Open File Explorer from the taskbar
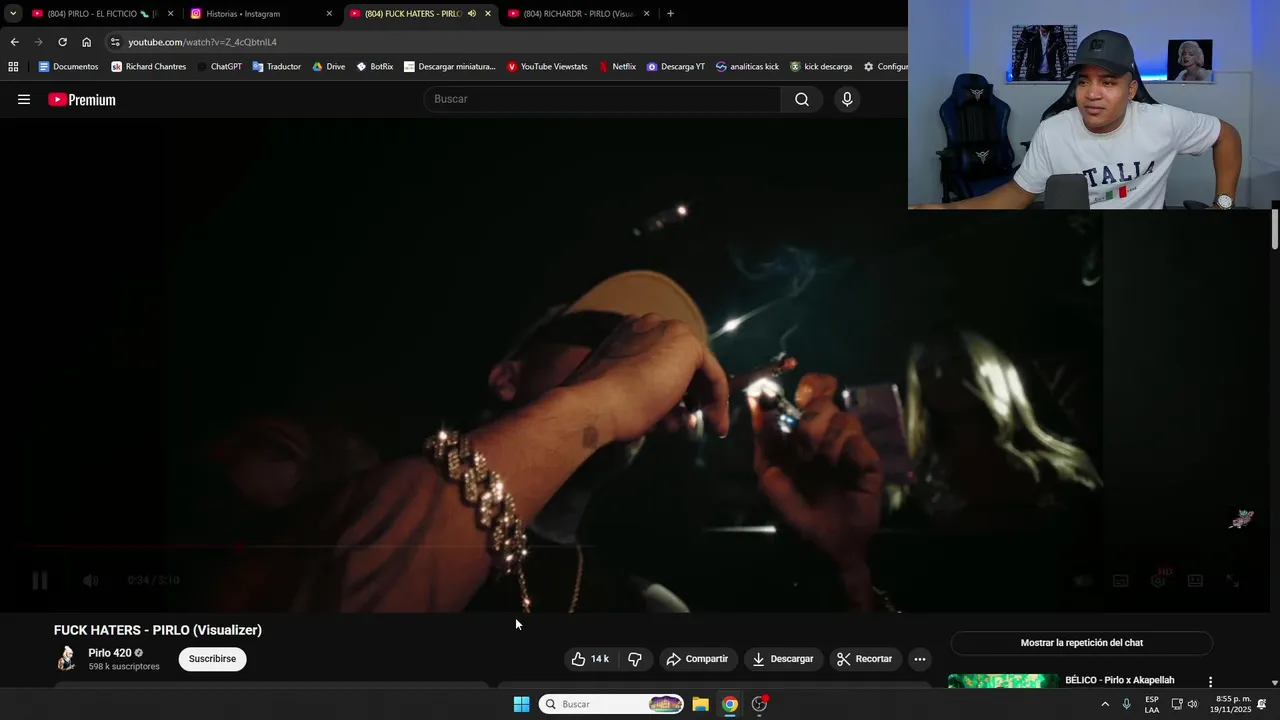 click(700, 704)
